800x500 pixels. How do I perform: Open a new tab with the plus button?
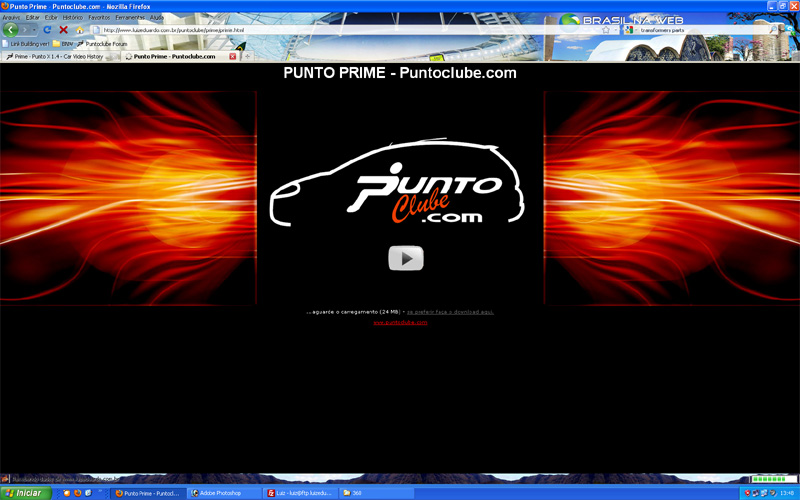247,57
